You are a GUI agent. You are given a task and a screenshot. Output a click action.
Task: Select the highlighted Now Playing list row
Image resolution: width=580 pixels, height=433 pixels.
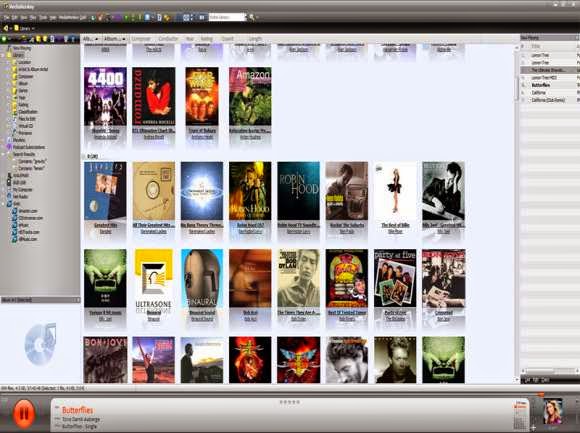550,70
